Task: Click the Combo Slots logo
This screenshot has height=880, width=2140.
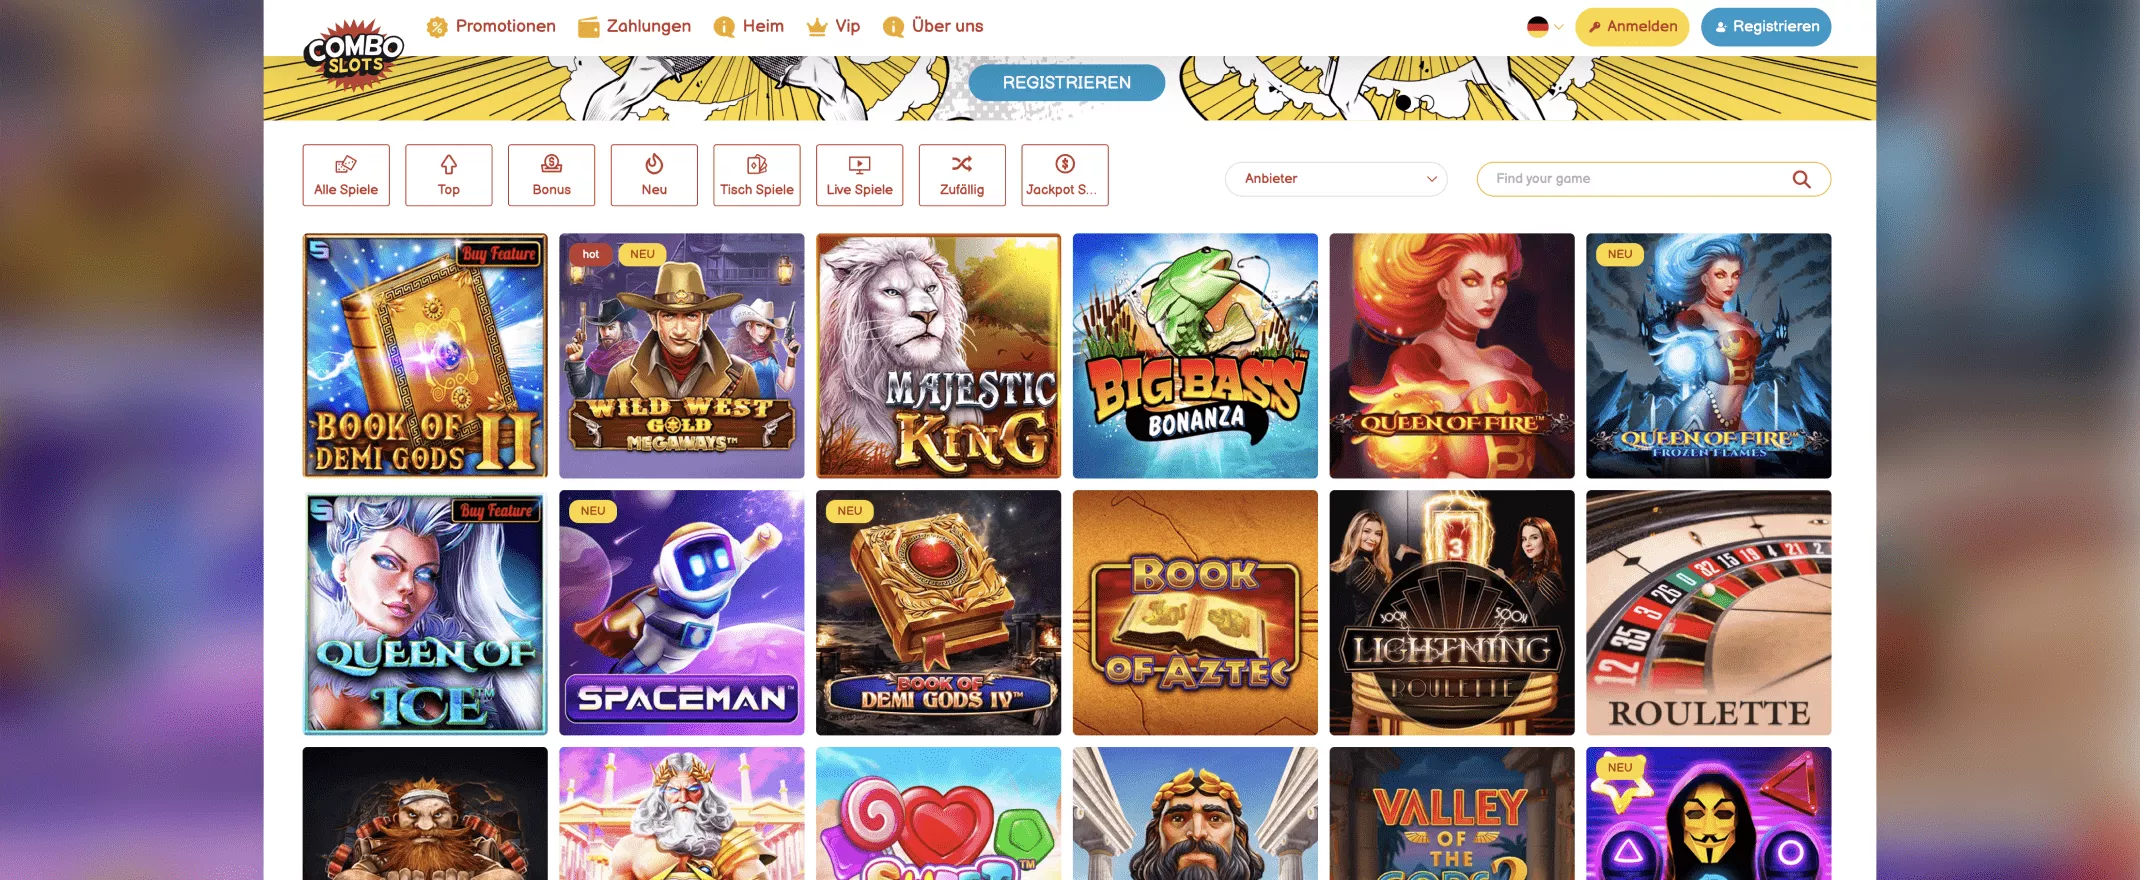Action: pyautogui.click(x=354, y=55)
